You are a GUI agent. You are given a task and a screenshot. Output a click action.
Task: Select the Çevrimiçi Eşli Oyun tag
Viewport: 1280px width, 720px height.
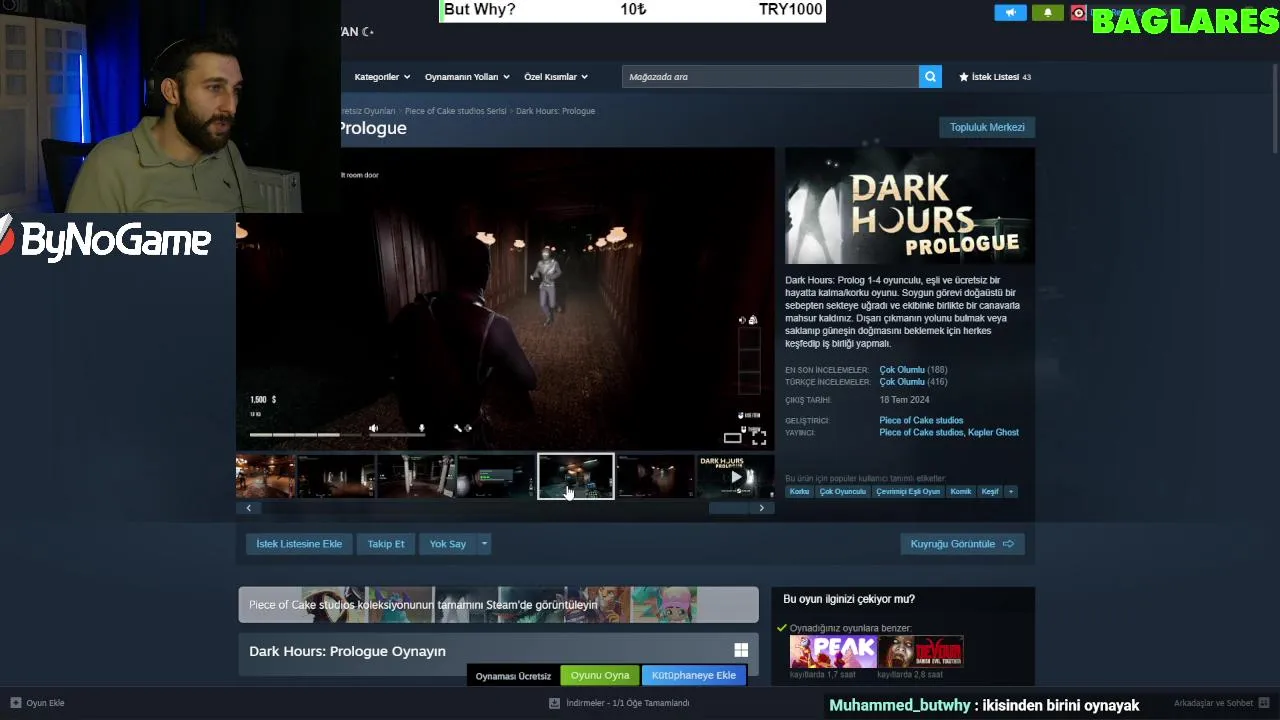908,492
